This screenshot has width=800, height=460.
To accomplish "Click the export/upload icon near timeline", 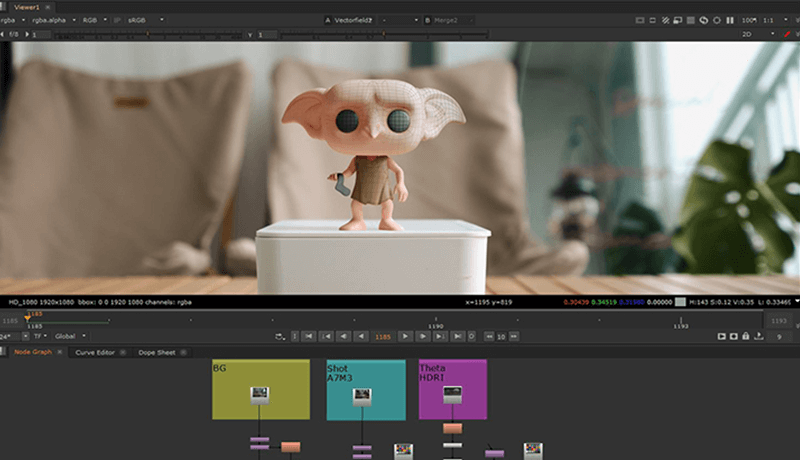I will (x=759, y=336).
